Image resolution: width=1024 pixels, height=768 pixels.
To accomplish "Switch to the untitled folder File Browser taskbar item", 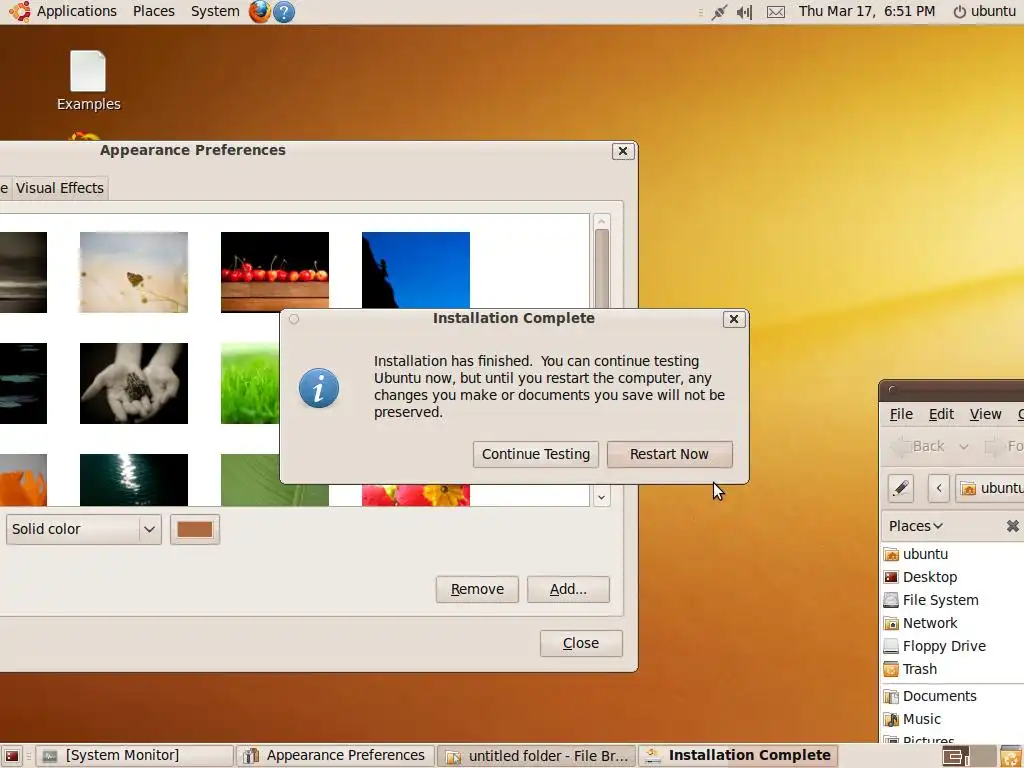I will (x=536, y=756).
